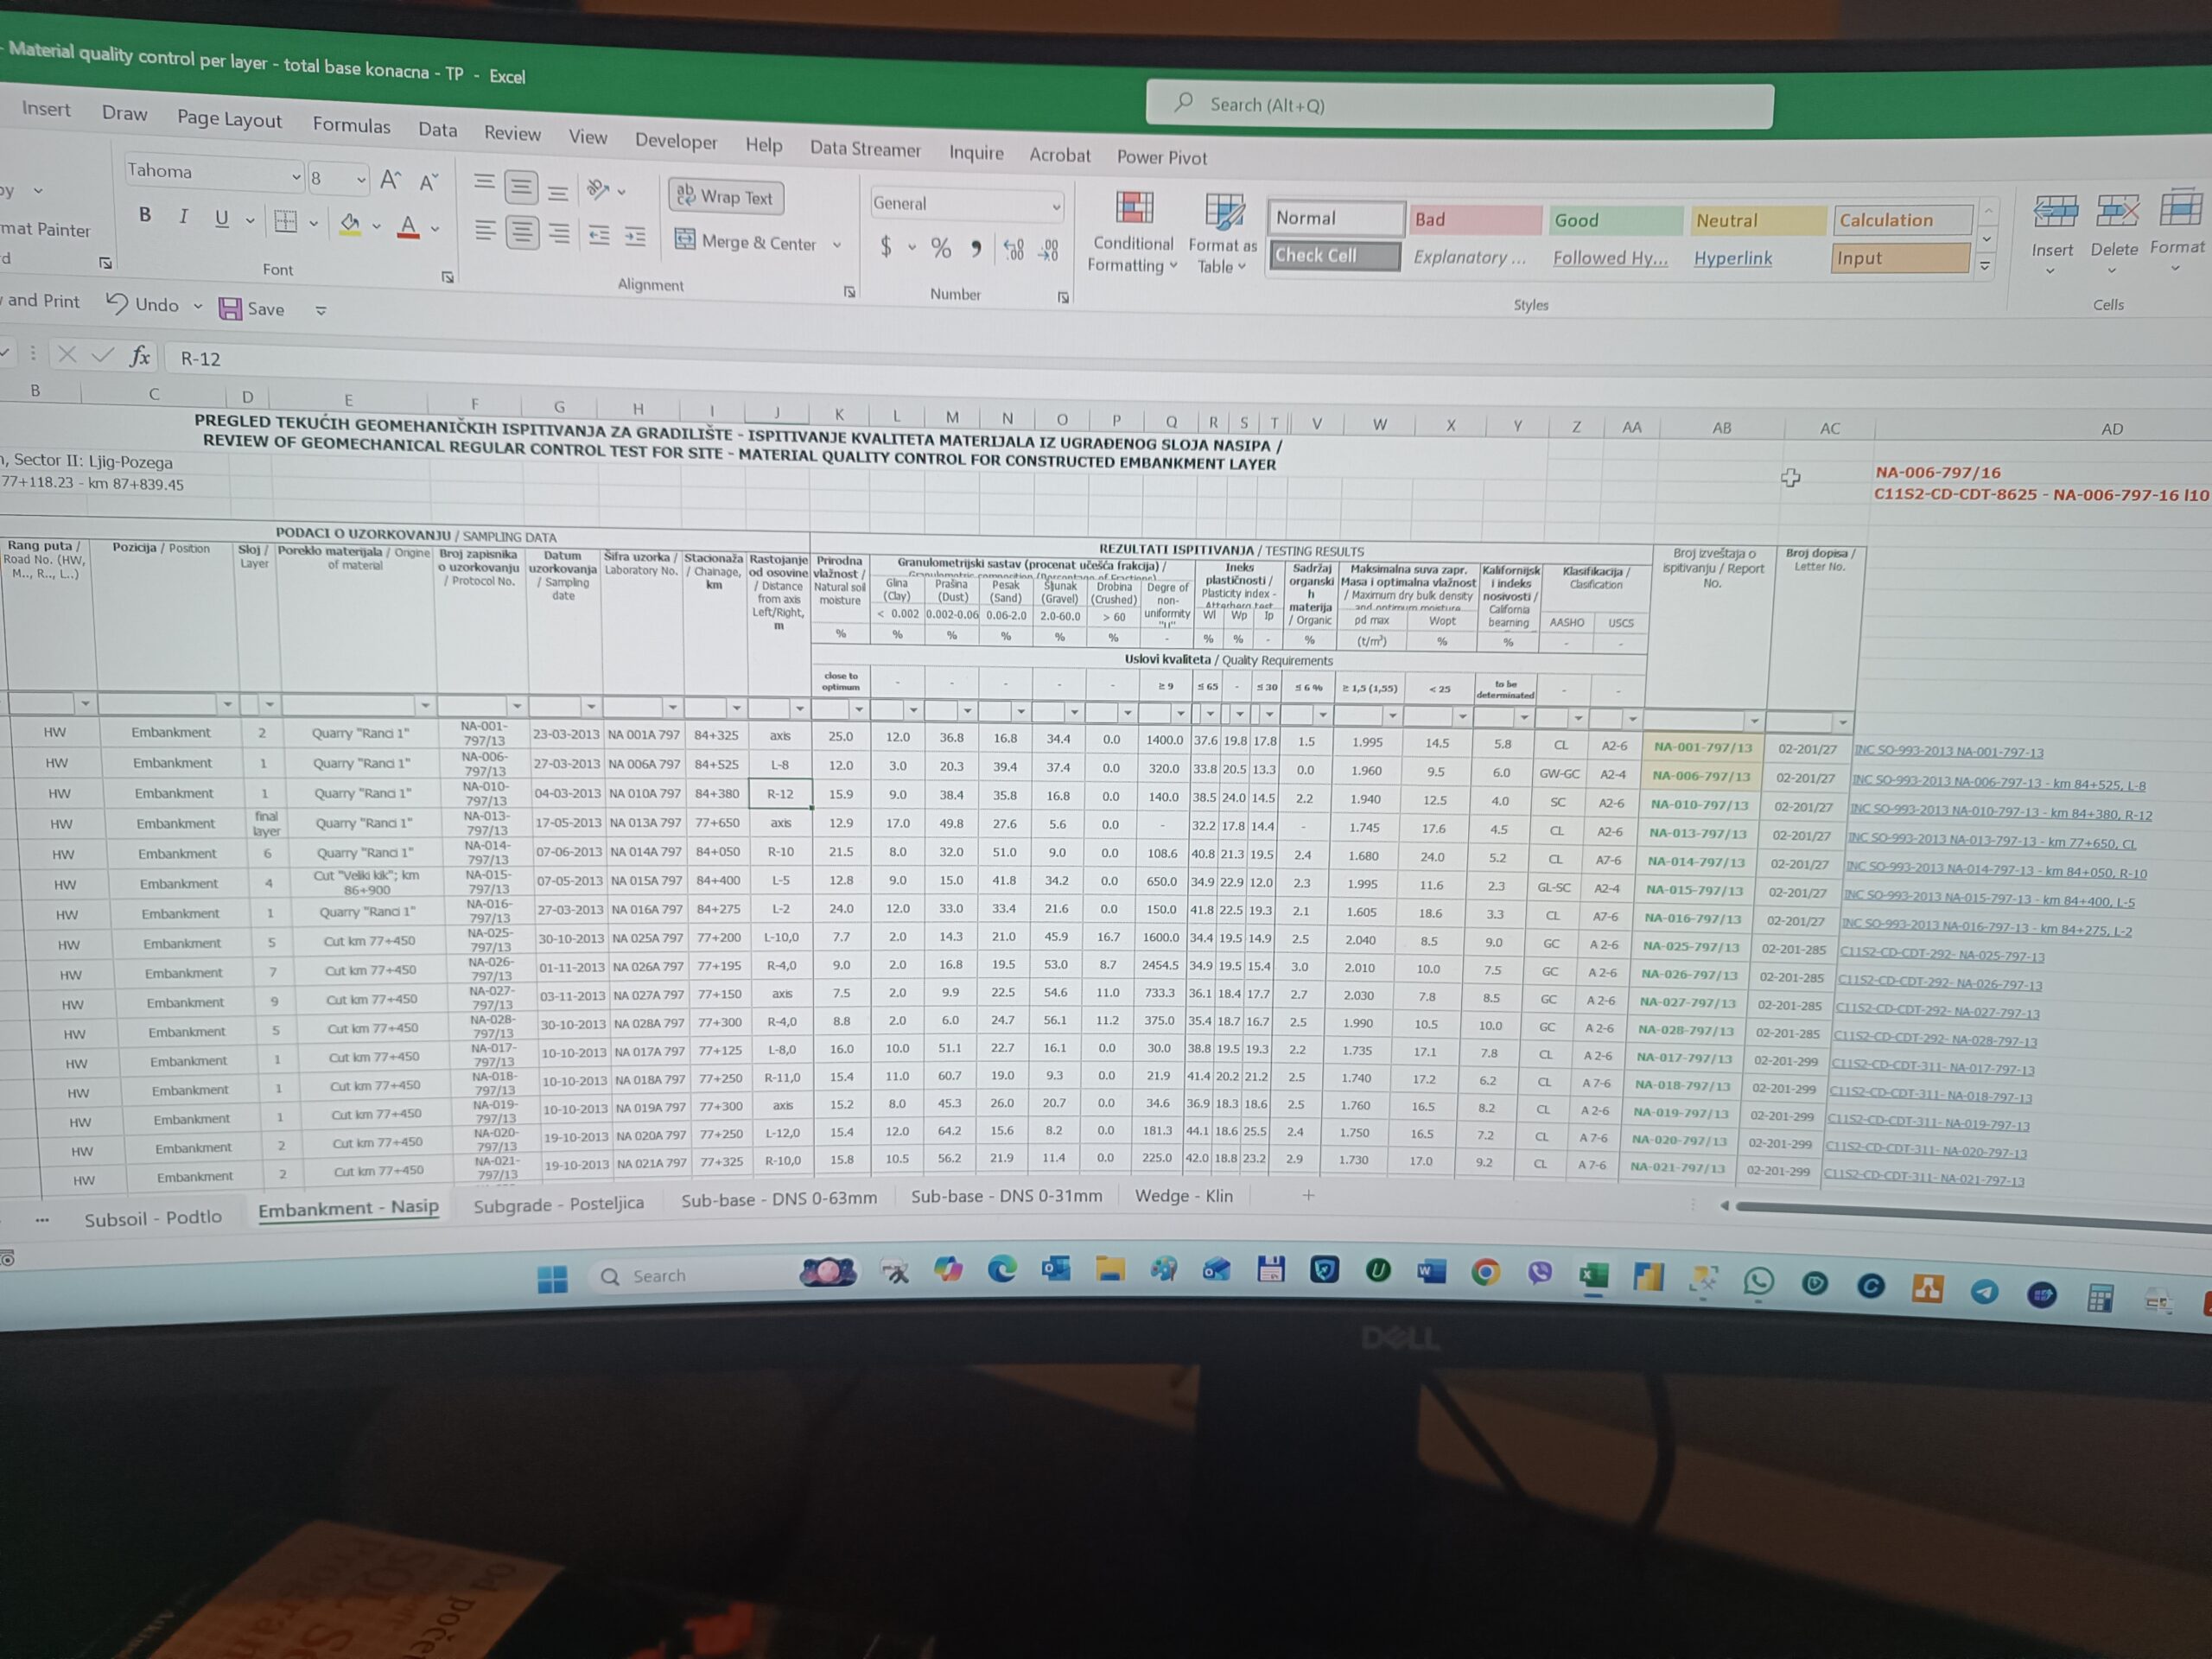Image resolution: width=2212 pixels, height=1659 pixels.
Task: Toggle Wrap Text for the cell
Action: (x=726, y=197)
